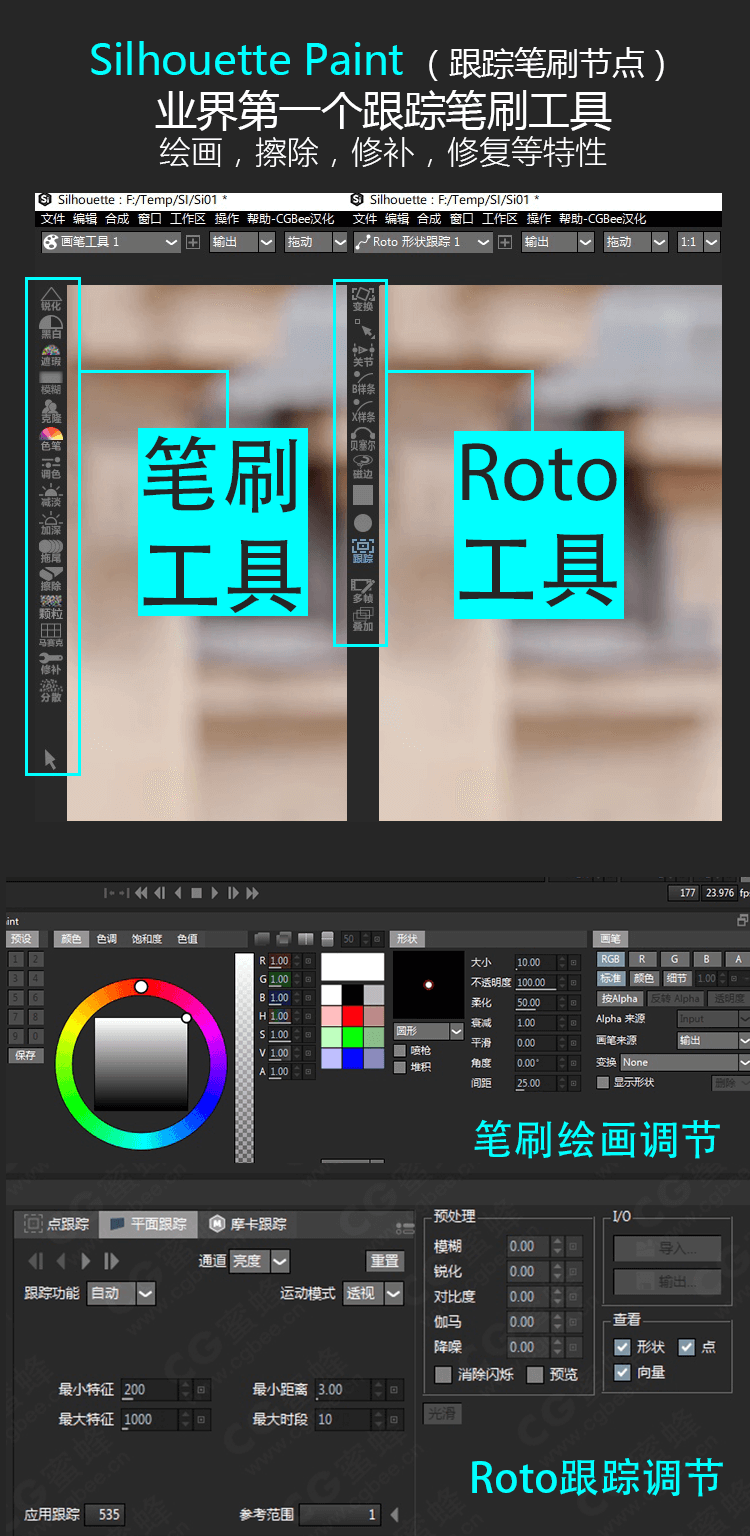Select the 多帧 multi-frame Roto tool
The height and width of the screenshot is (1536, 750).
pos(362,591)
